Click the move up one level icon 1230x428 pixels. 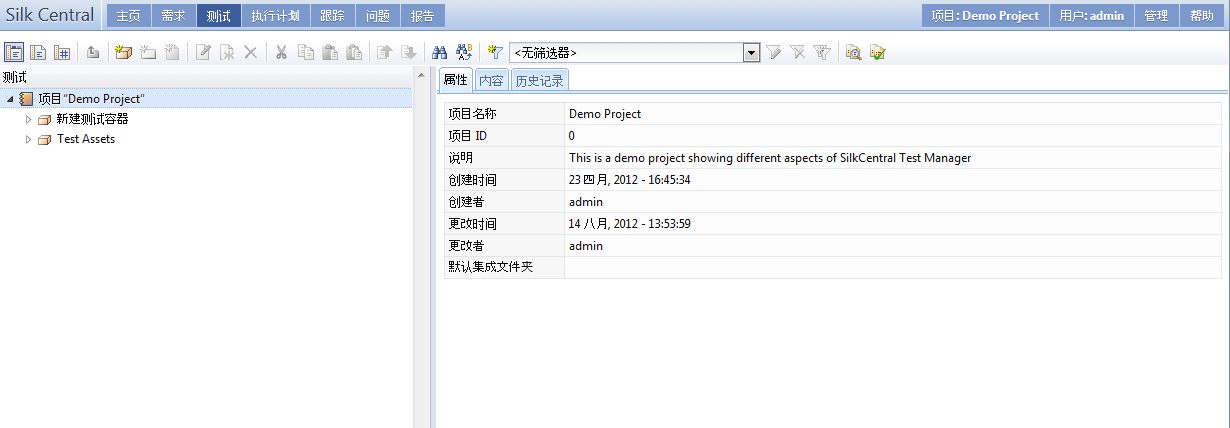pyautogui.click(x=93, y=53)
